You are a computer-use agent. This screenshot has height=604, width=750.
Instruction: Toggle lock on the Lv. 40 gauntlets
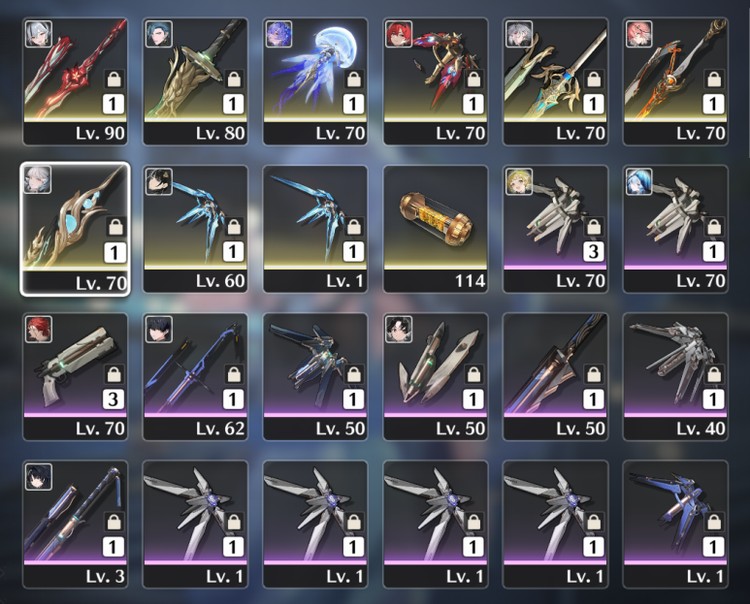(x=714, y=374)
